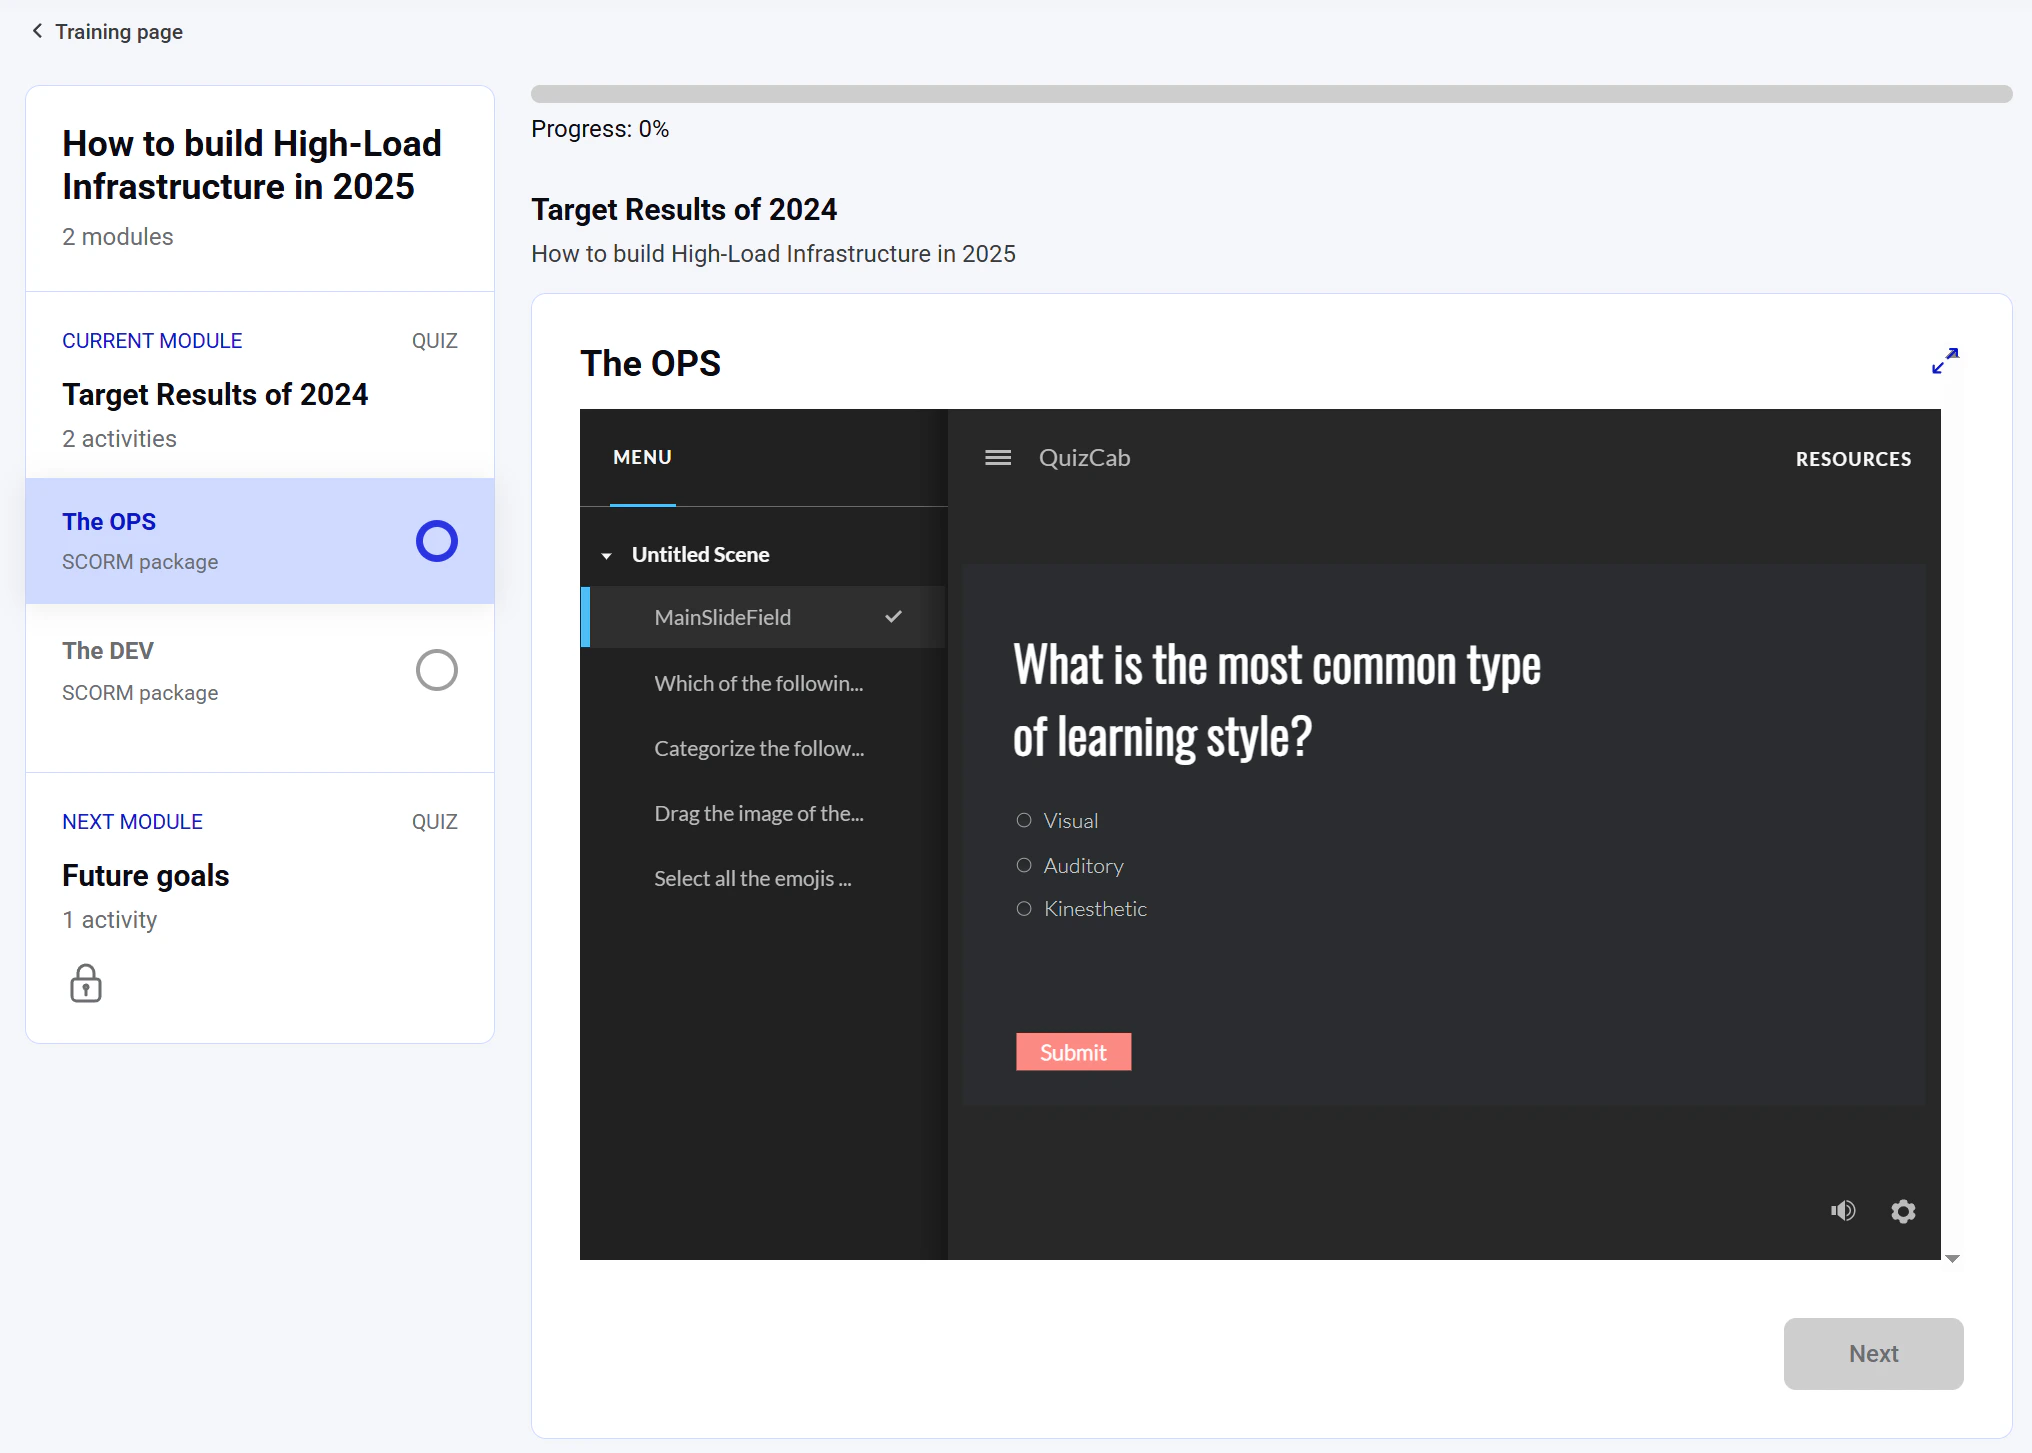Toggle the QuizCab hamburger menu icon
The width and height of the screenshot is (2032, 1453).
(x=998, y=458)
